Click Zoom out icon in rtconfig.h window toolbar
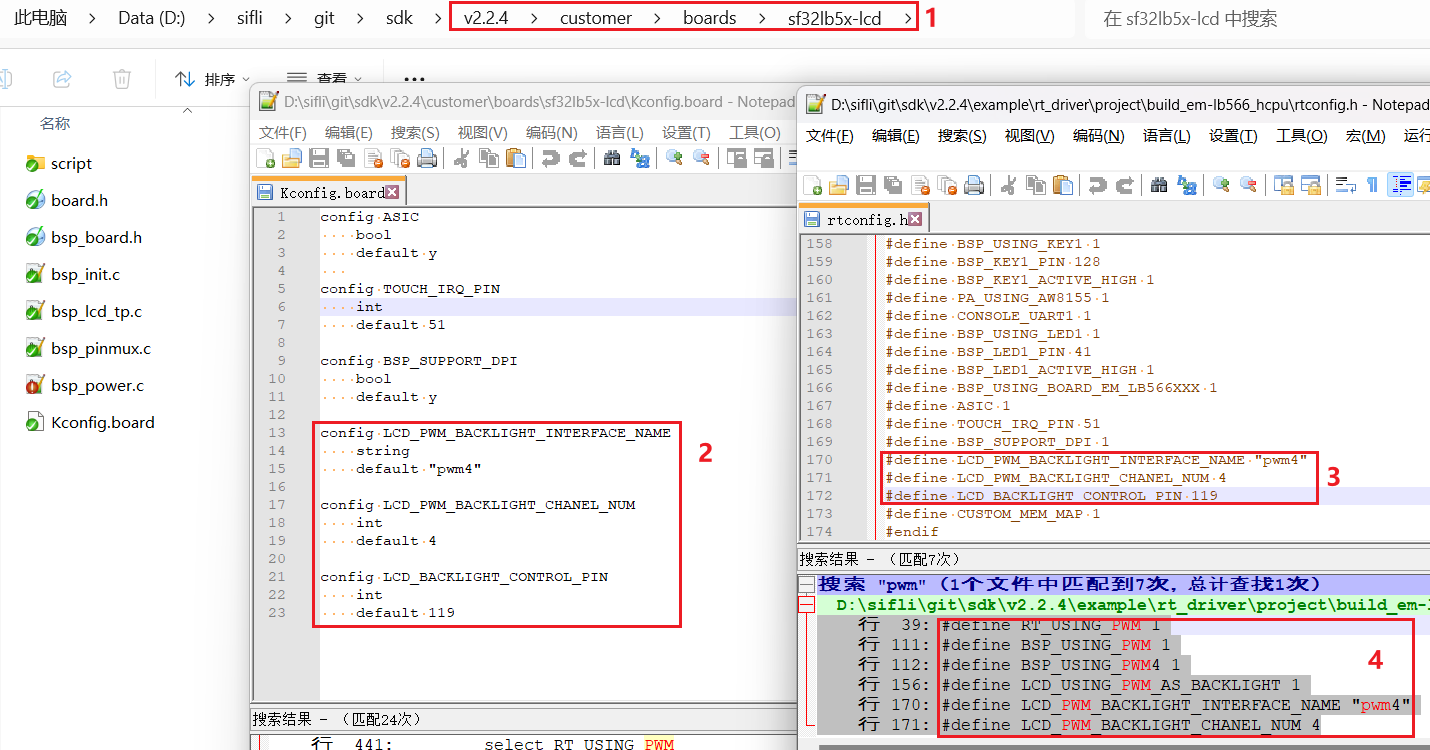This screenshot has width=1430, height=750. (1248, 185)
